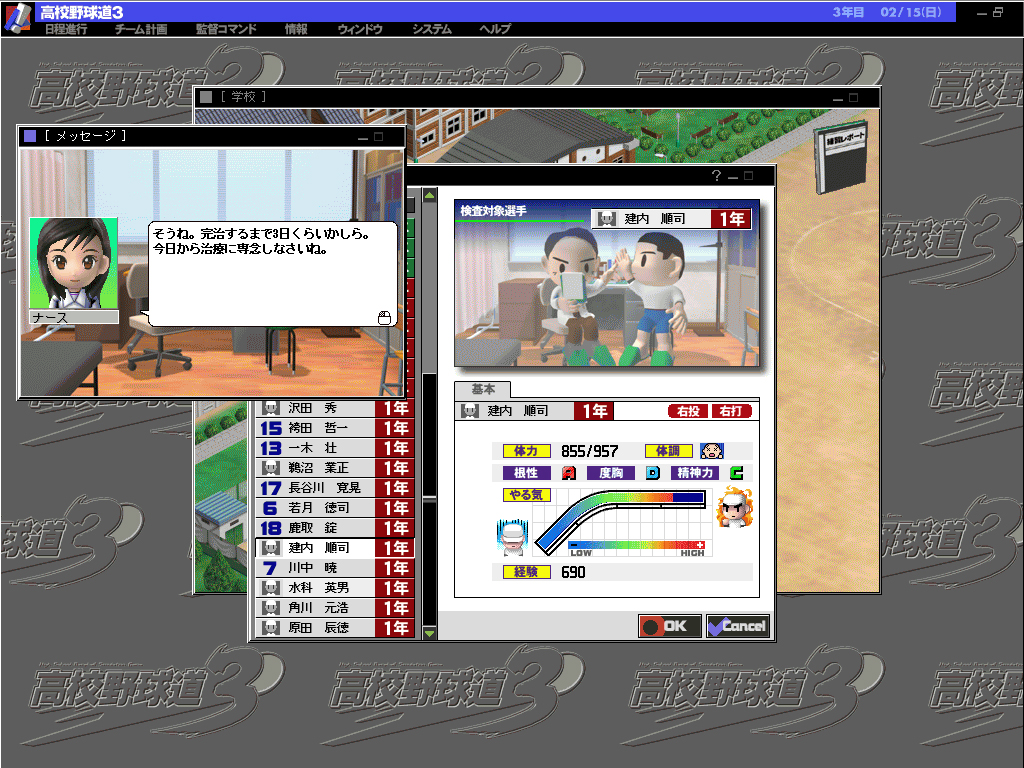
Task: Open the チーム計画 menu
Action: tap(140, 29)
